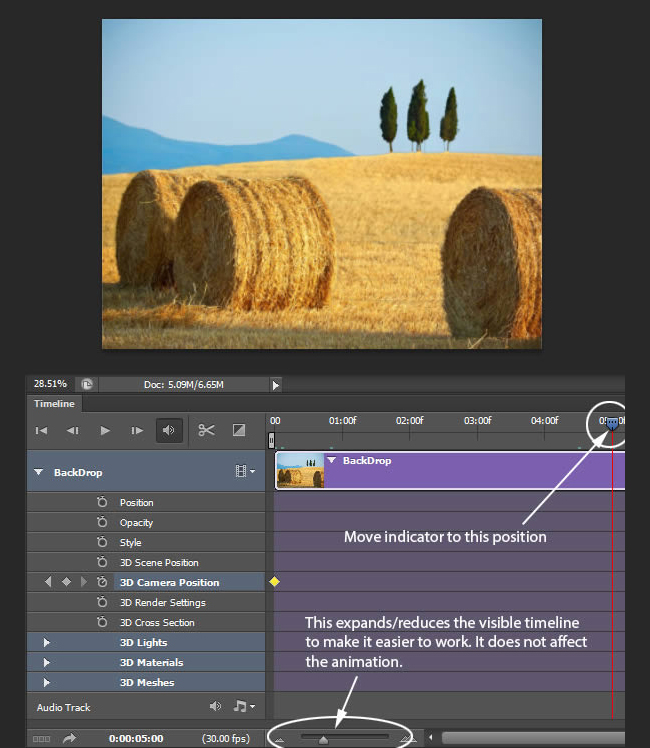
Task: Play the timeline animation
Action: pyautogui.click(x=105, y=431)
